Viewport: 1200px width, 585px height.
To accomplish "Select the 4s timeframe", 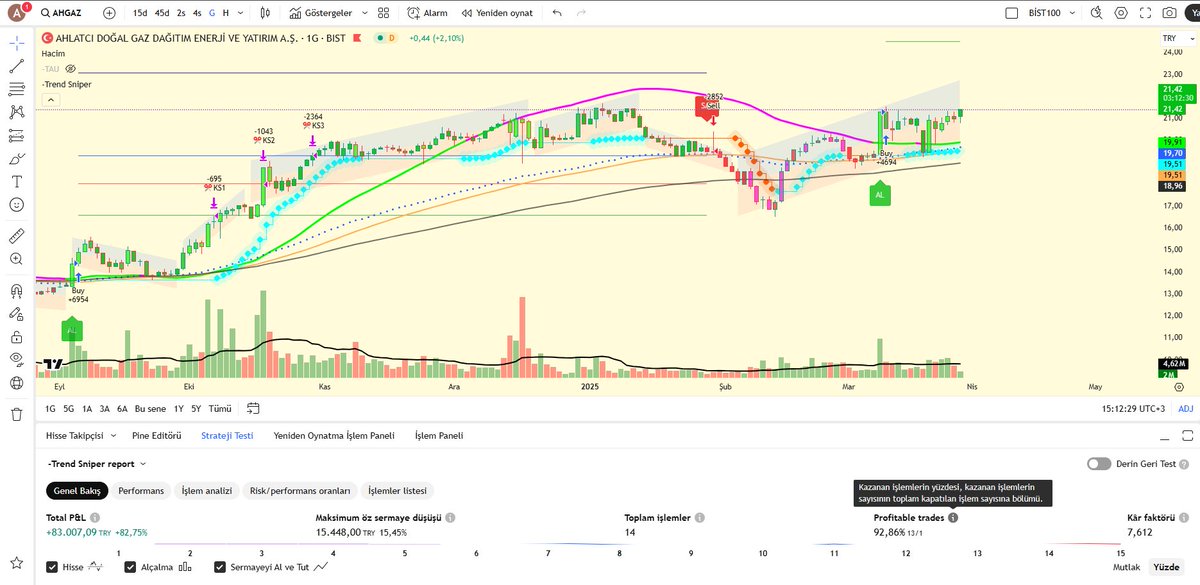I will (x=197, y=13).
